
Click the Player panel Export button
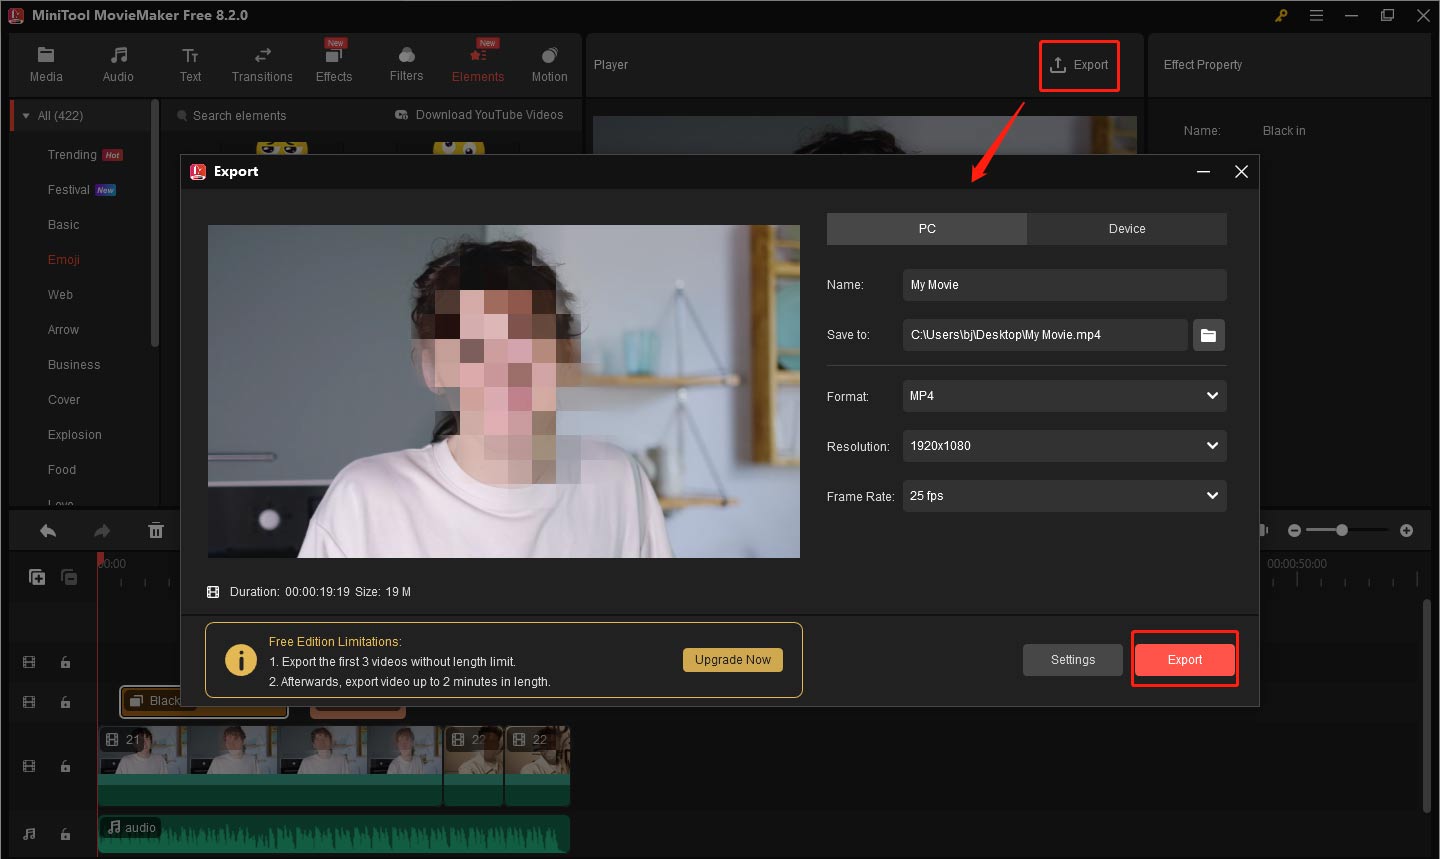click(1079, 65)
